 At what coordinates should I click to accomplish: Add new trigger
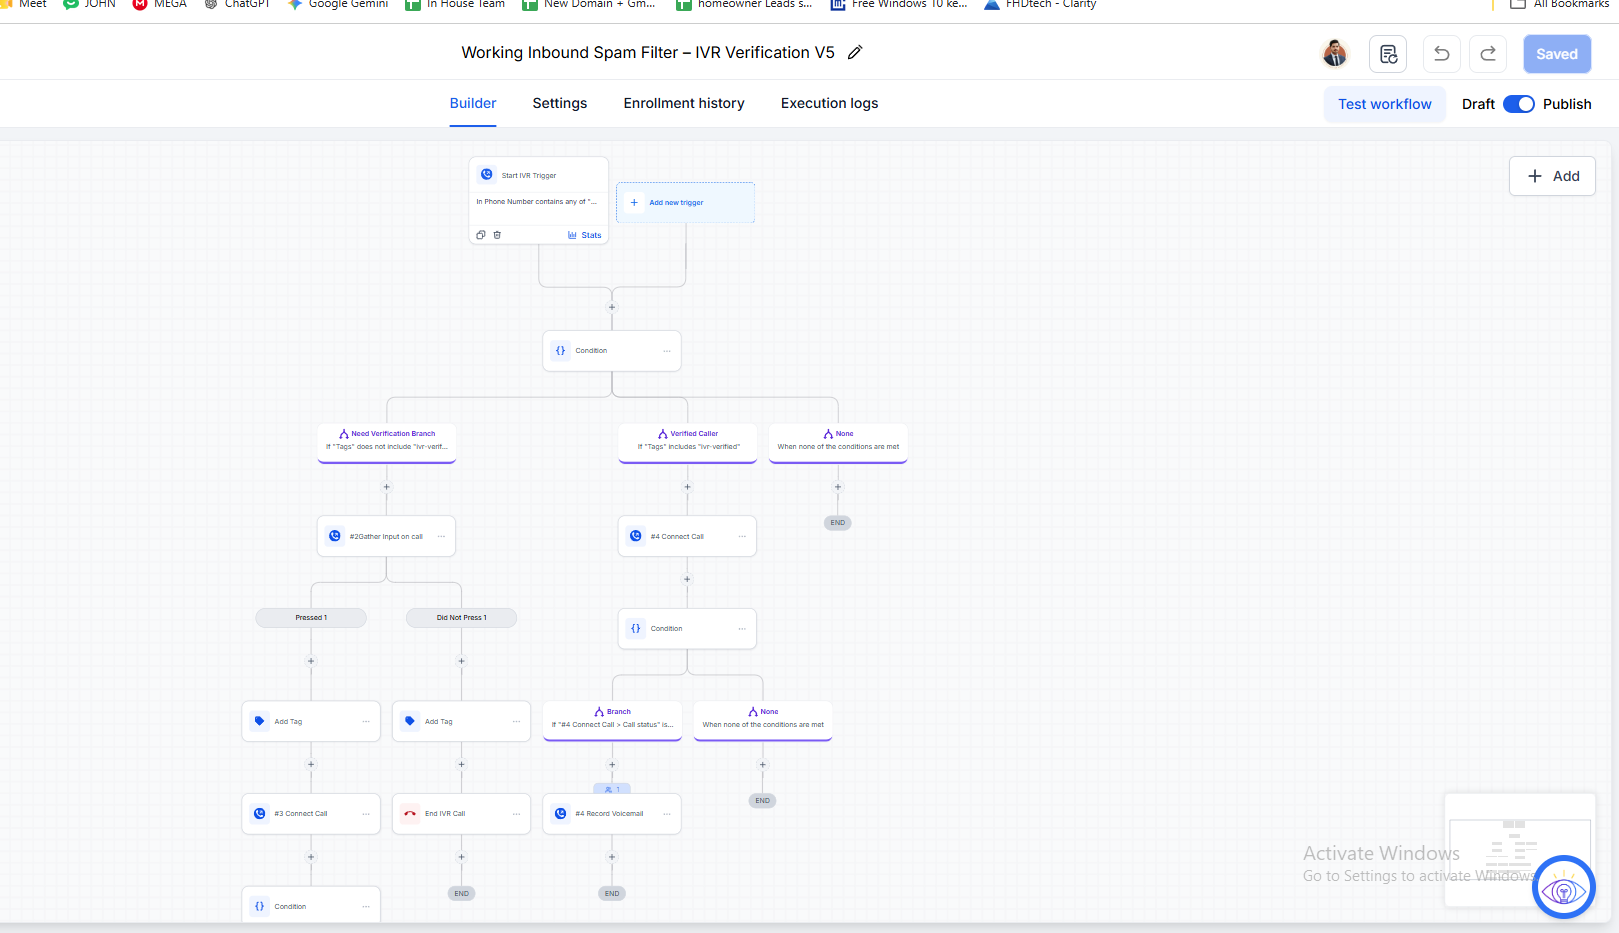[685, 202]
